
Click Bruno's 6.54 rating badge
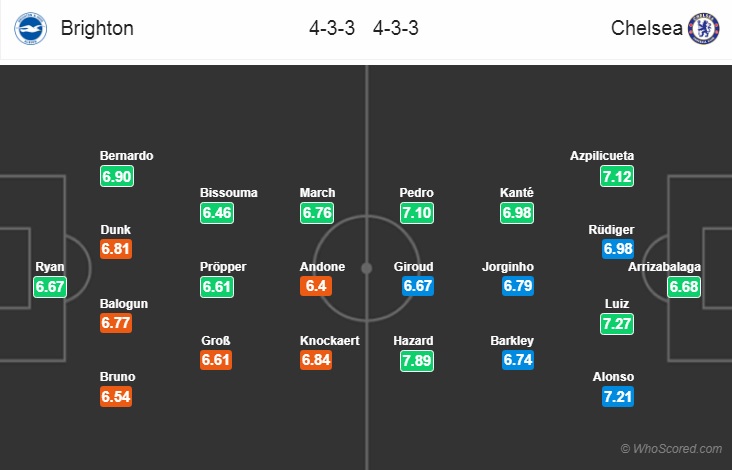point(116,397)
